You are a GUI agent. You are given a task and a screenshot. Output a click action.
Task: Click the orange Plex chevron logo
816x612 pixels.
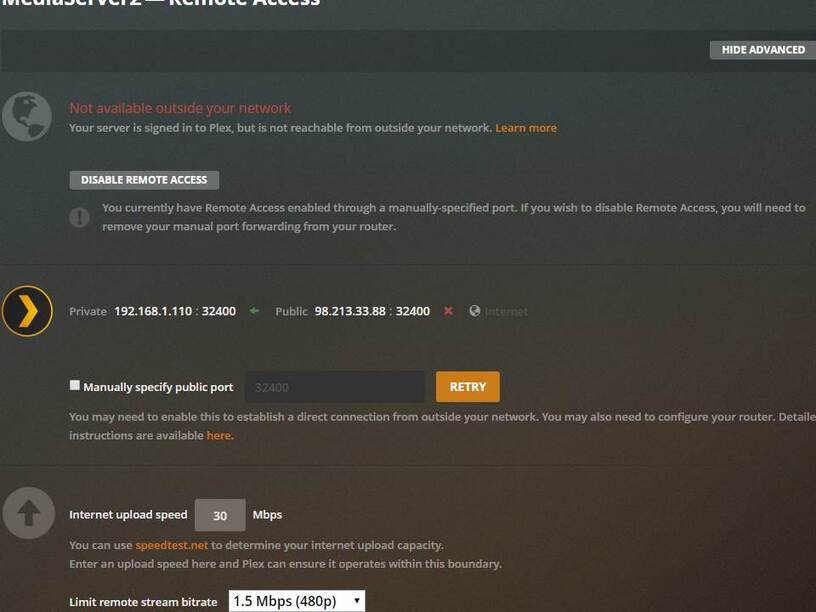coord(27,311)
